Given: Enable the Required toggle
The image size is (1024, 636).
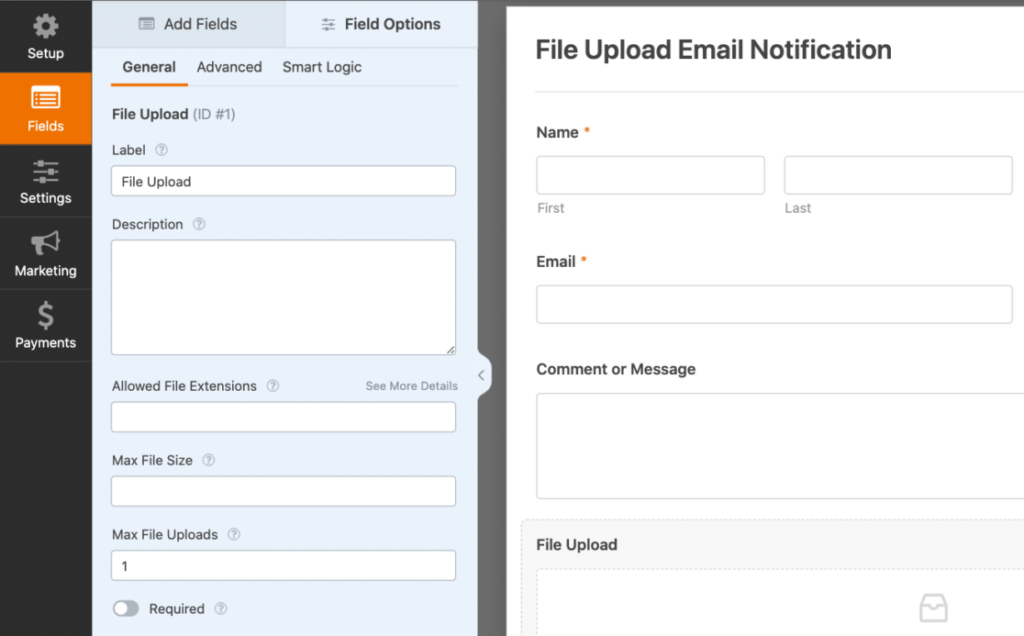Looking at the screenshot, I should [126, 608].
